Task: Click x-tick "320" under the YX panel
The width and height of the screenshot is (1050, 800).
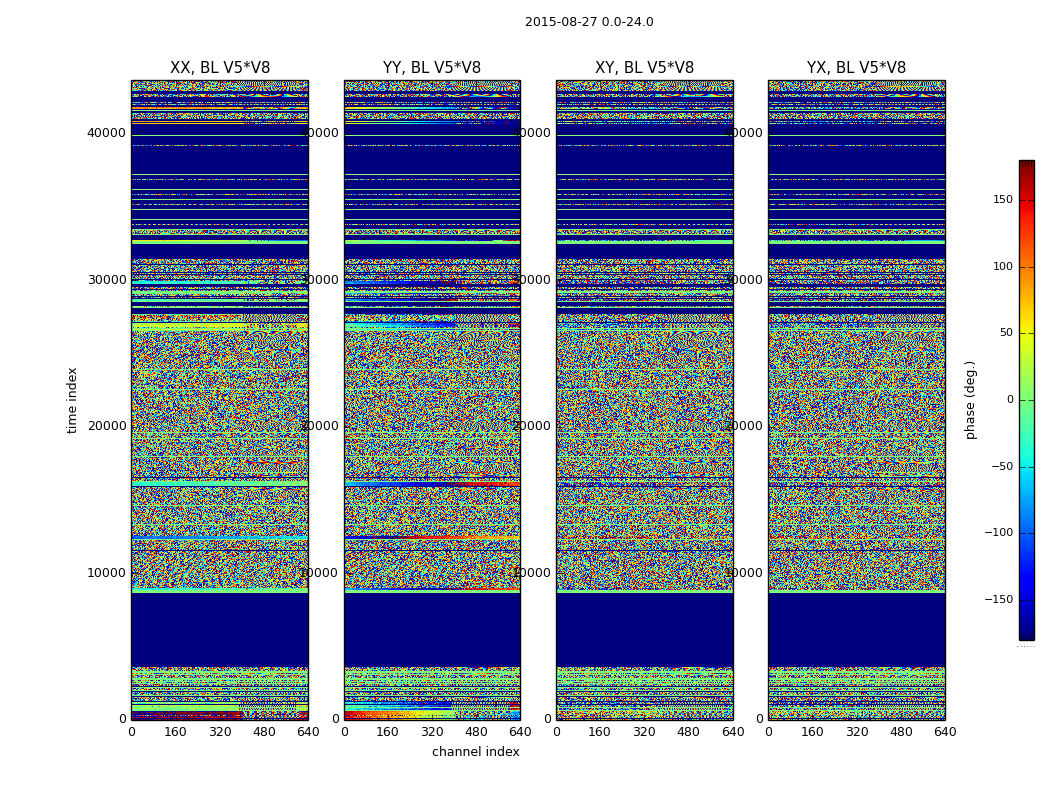Action: [x=857, y=732]
